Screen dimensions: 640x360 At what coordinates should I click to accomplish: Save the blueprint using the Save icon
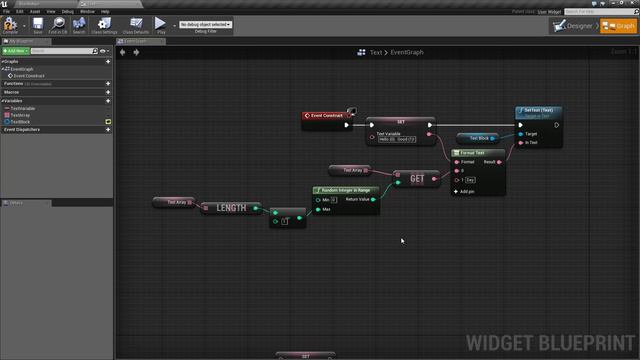[38, 25]
